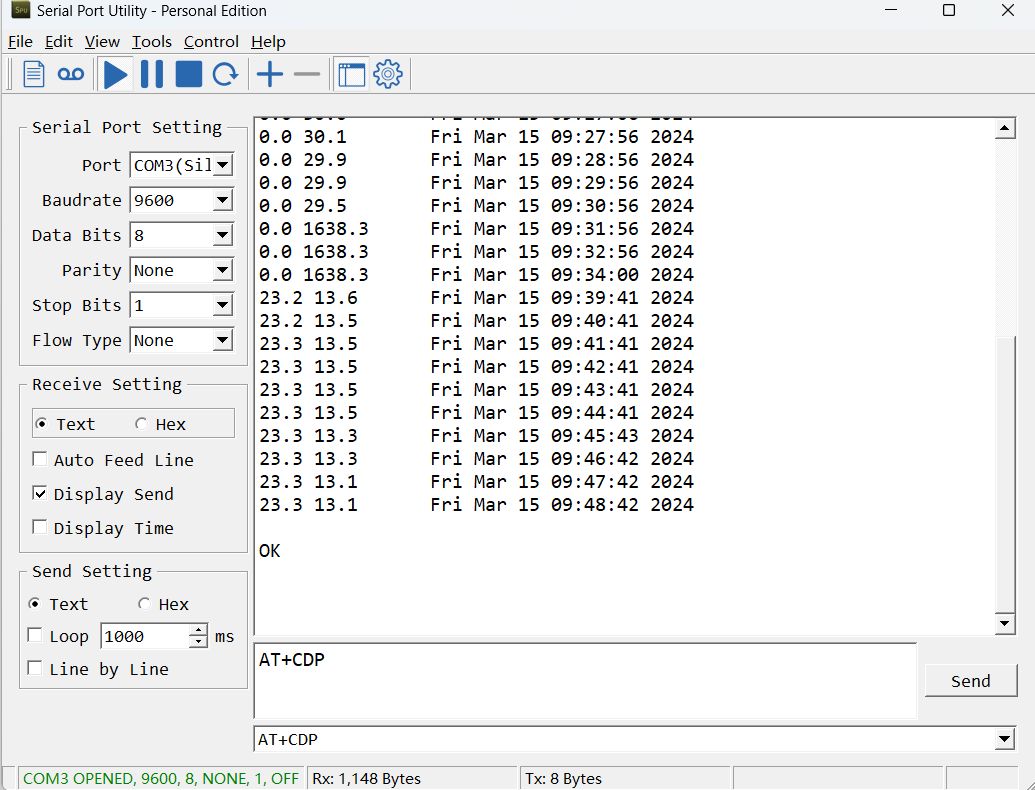This screenshot has height=790, width=1035.
Task: Expand the Baudrate dropdown
Action: coord(223,200)
